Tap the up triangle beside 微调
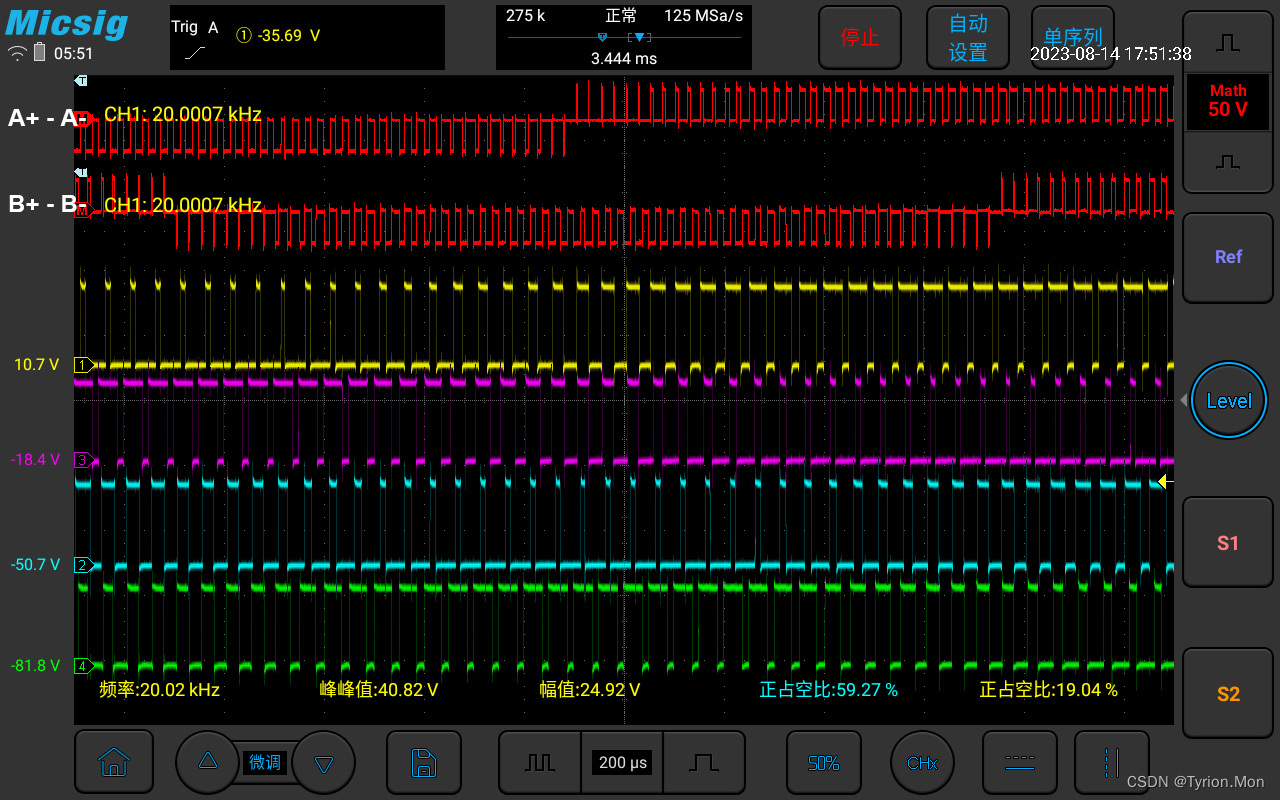Image resolution: width=1280 pixels, height=800 pixels. [x=208, y=762]
